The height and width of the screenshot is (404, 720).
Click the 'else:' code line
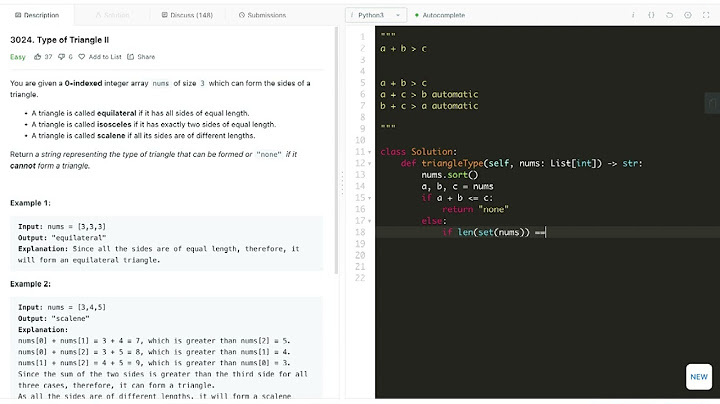(x=434, y=221)
